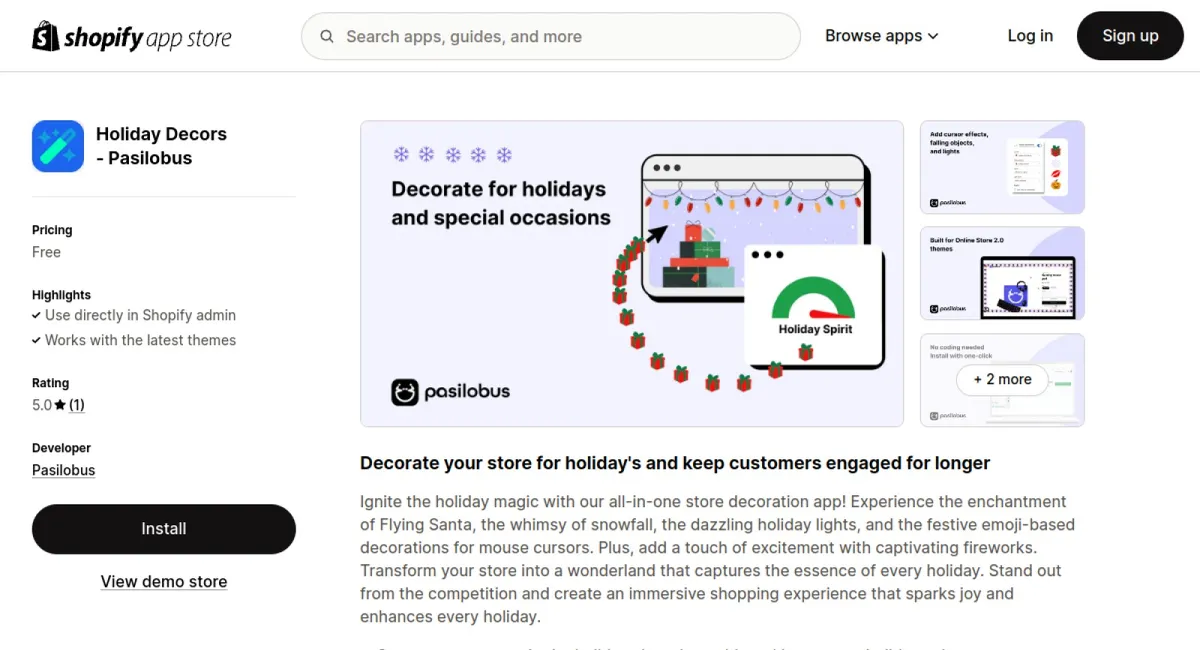Click the search magnifier icon
The image size is (1200, 650).
click(327, 37)
